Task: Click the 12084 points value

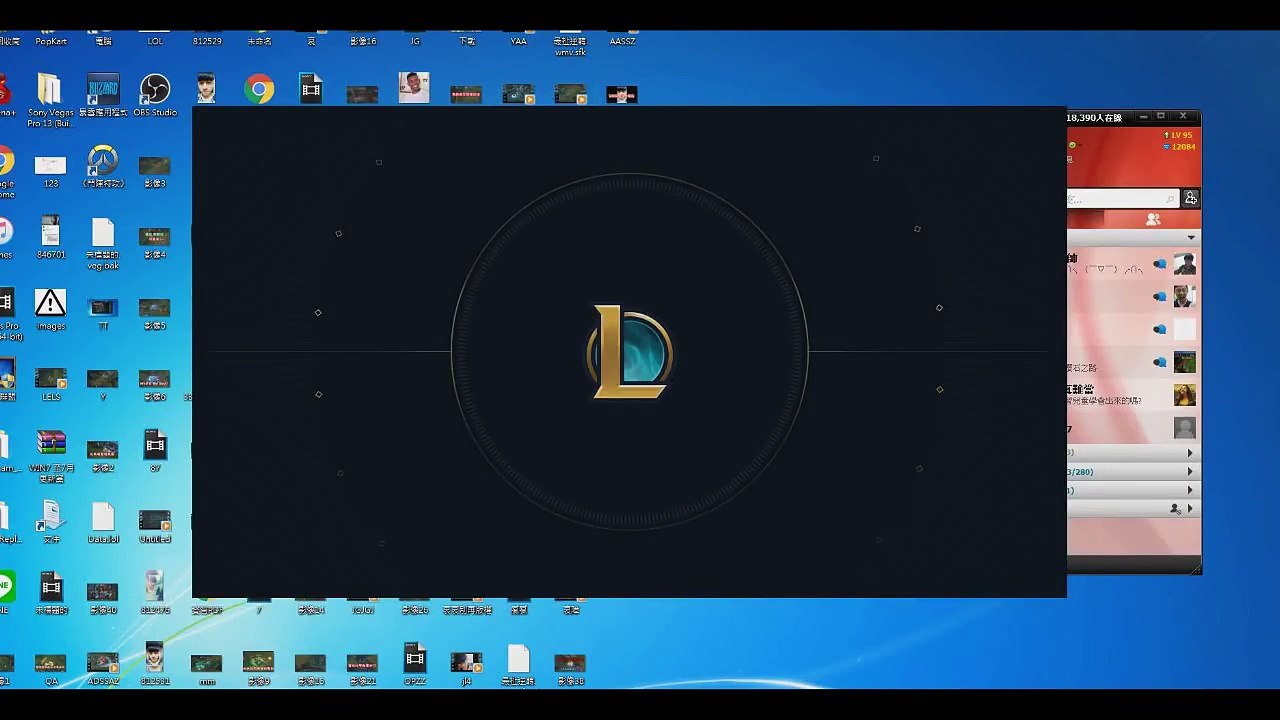Action: [1179, 147]
